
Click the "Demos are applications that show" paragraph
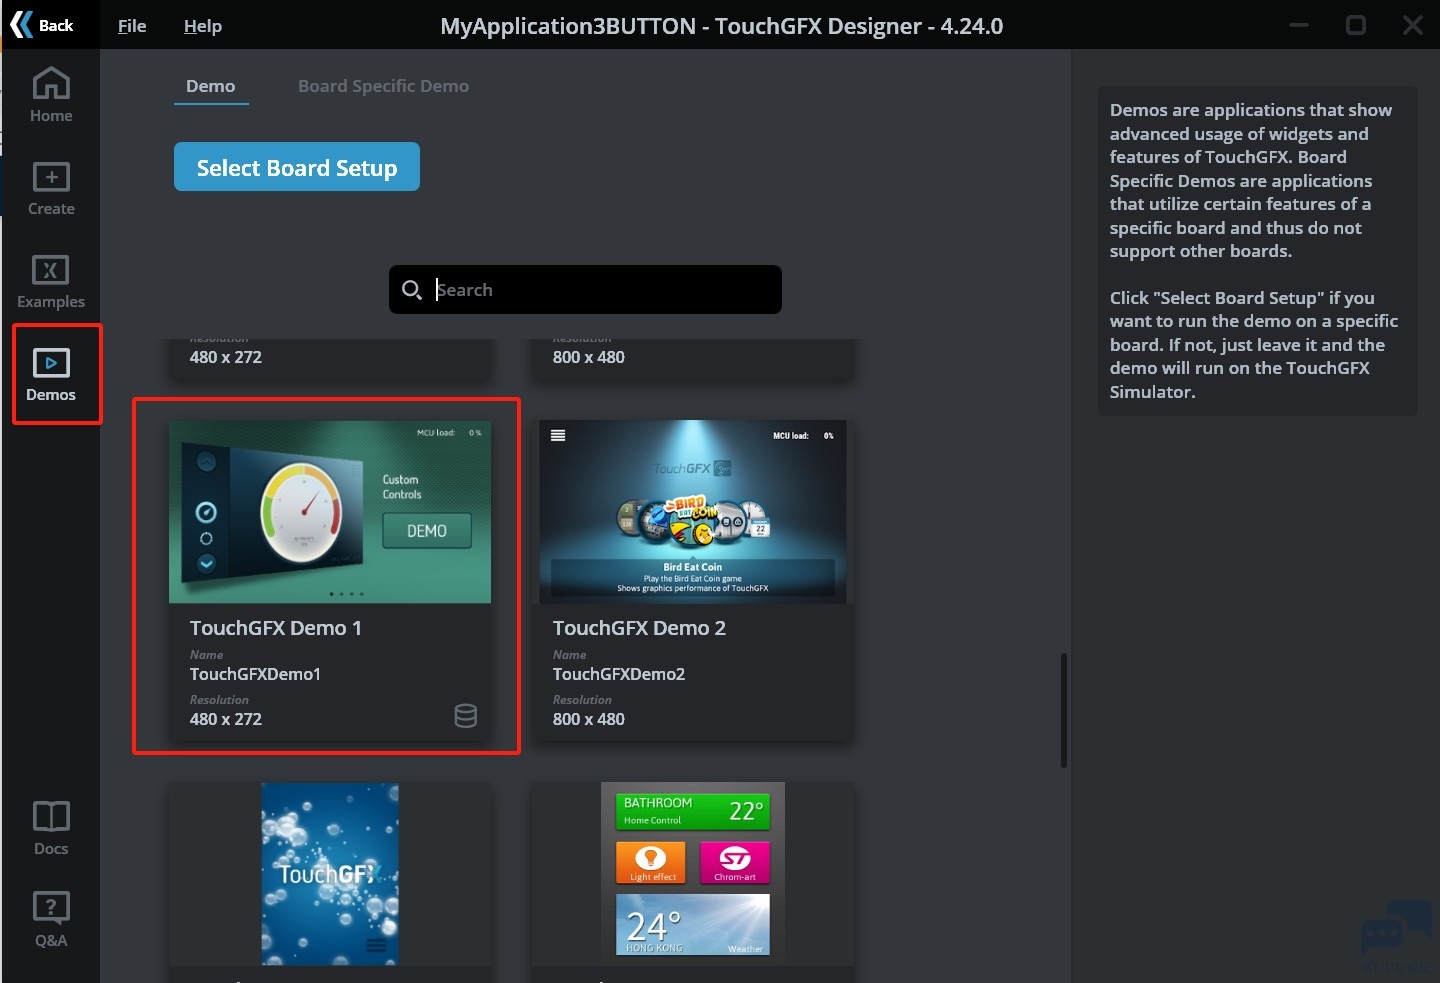(1251, 180)
